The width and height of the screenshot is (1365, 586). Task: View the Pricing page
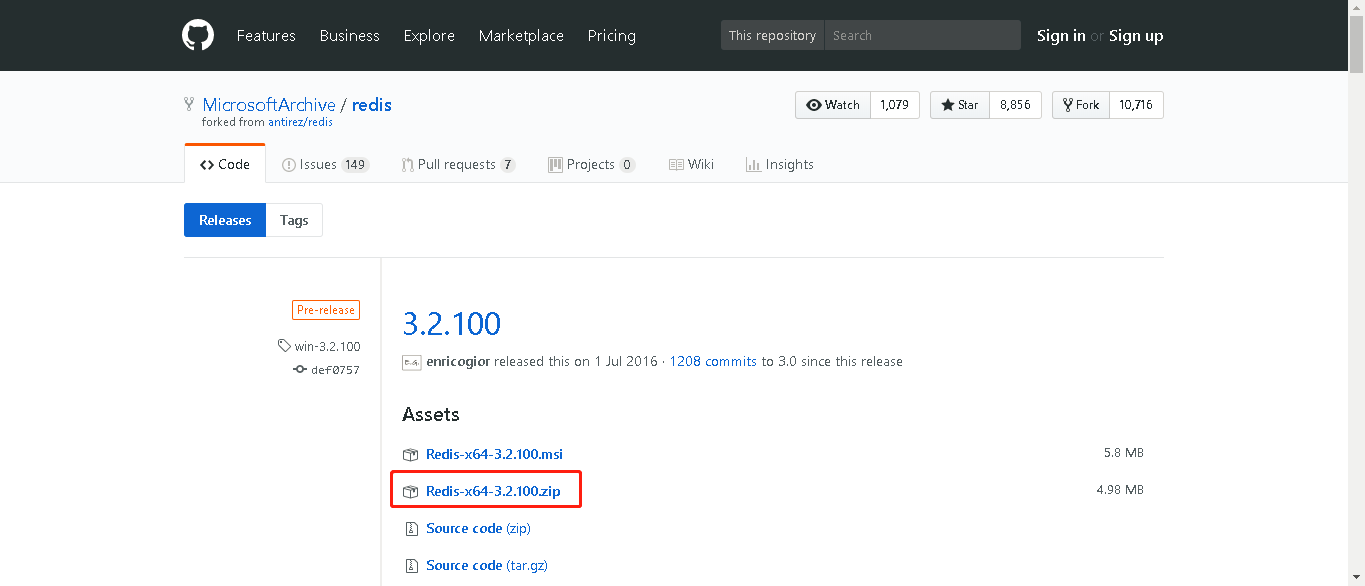click(612, 36)
